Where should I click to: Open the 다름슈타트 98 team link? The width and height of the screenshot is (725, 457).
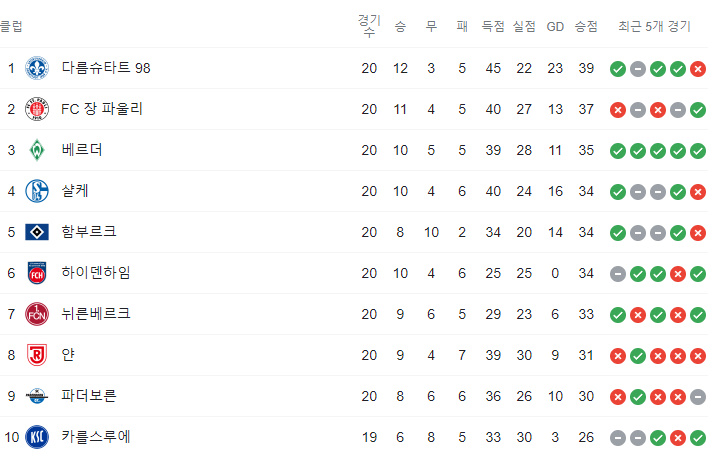[x=106, y=68]
